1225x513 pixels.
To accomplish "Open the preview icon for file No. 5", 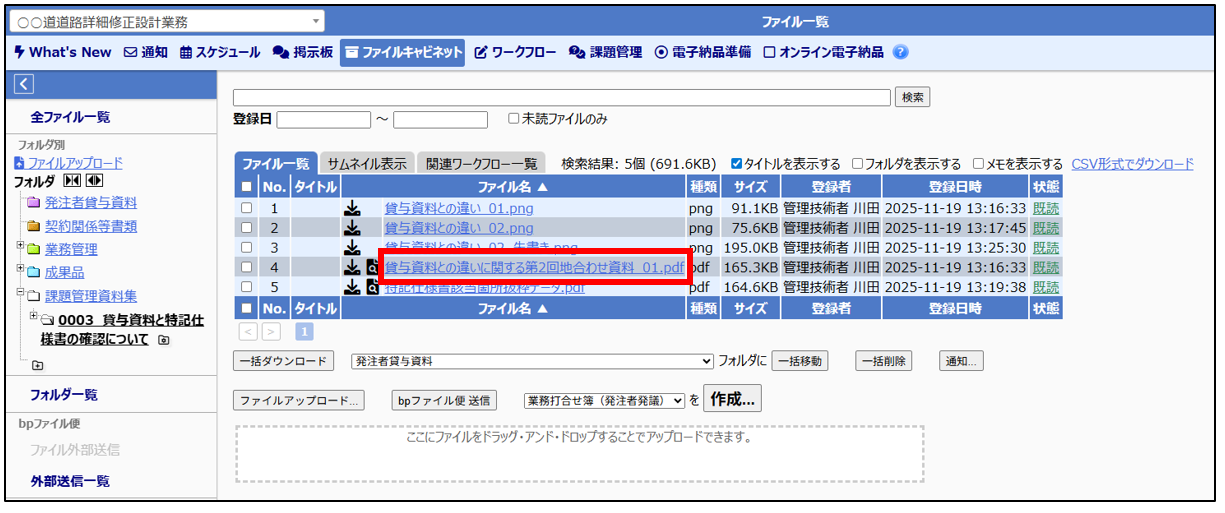I will (x=372, y=287).
